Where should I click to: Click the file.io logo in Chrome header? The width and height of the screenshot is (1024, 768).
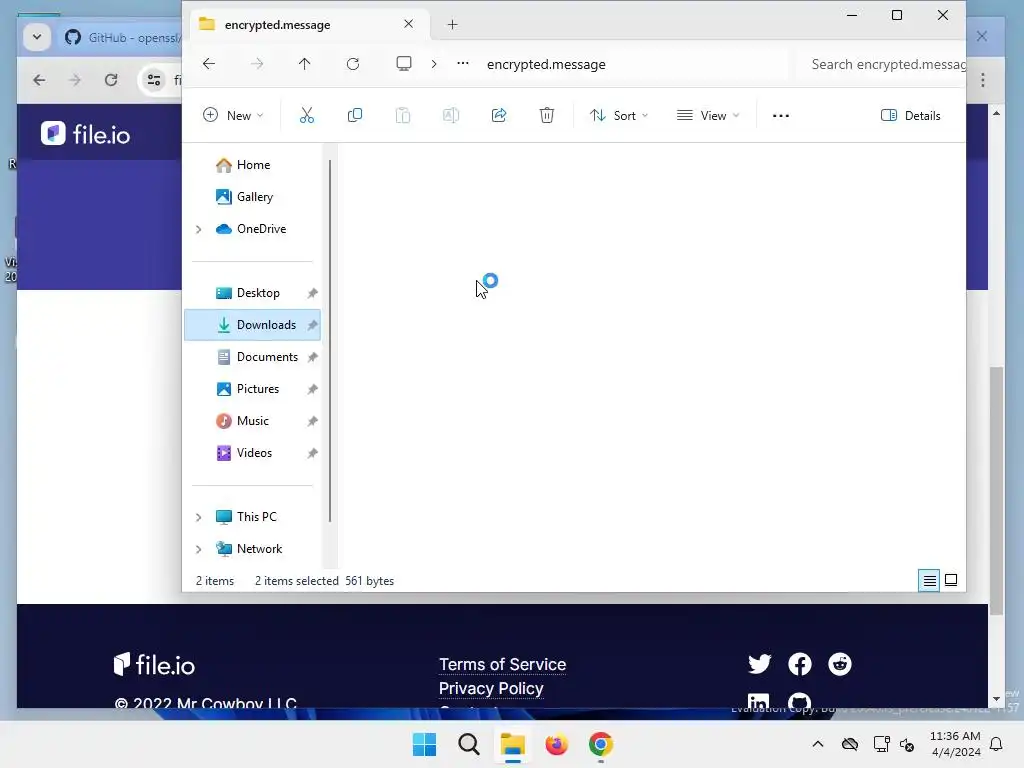[86, 134]
